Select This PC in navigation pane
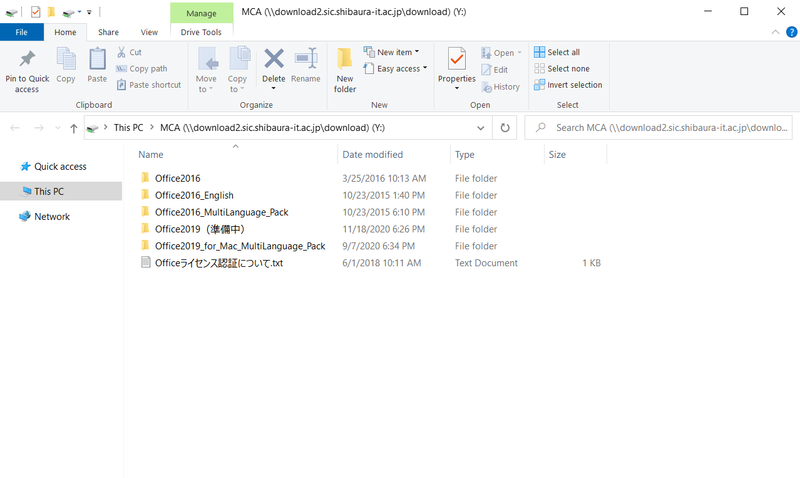 tap(49, 191)
